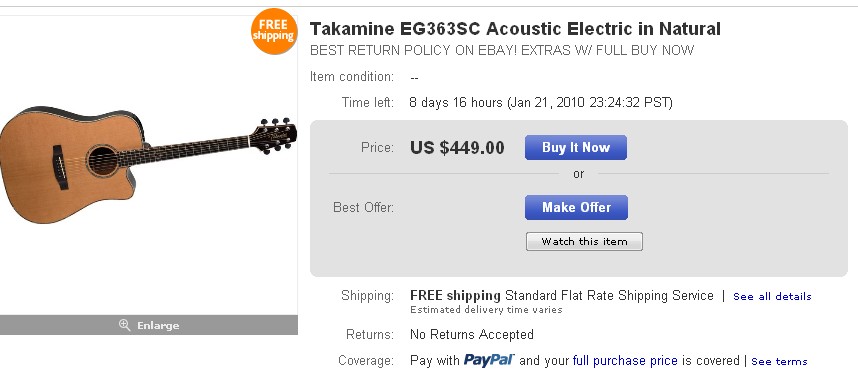
Task: Click the Enlarge label under the photo
Action: pos(158,326)
